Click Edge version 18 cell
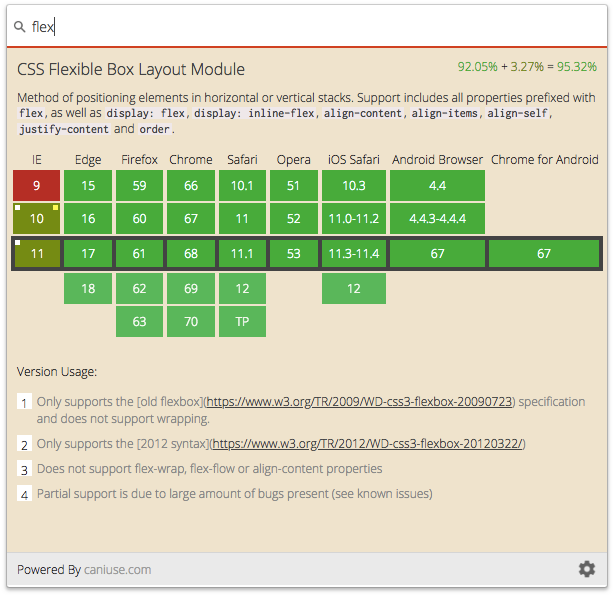The height and width of the screenshot is (596, 614). coord(88,289)
